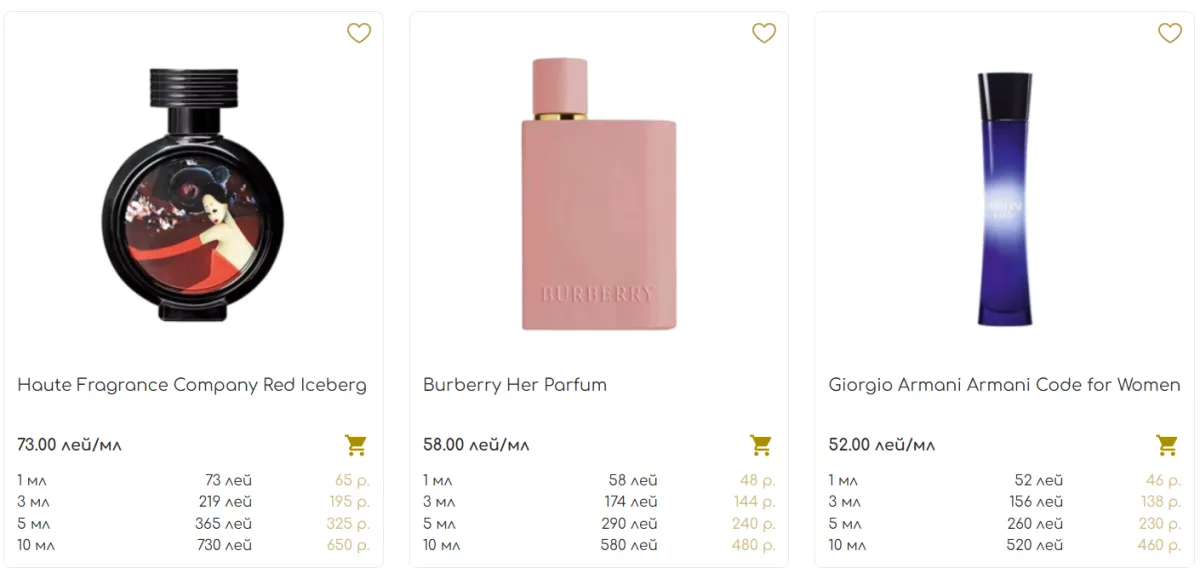This screenshot has width=1200, height=568.
Task: View the pink Burberry bottle image
Action: click(599, 194)
